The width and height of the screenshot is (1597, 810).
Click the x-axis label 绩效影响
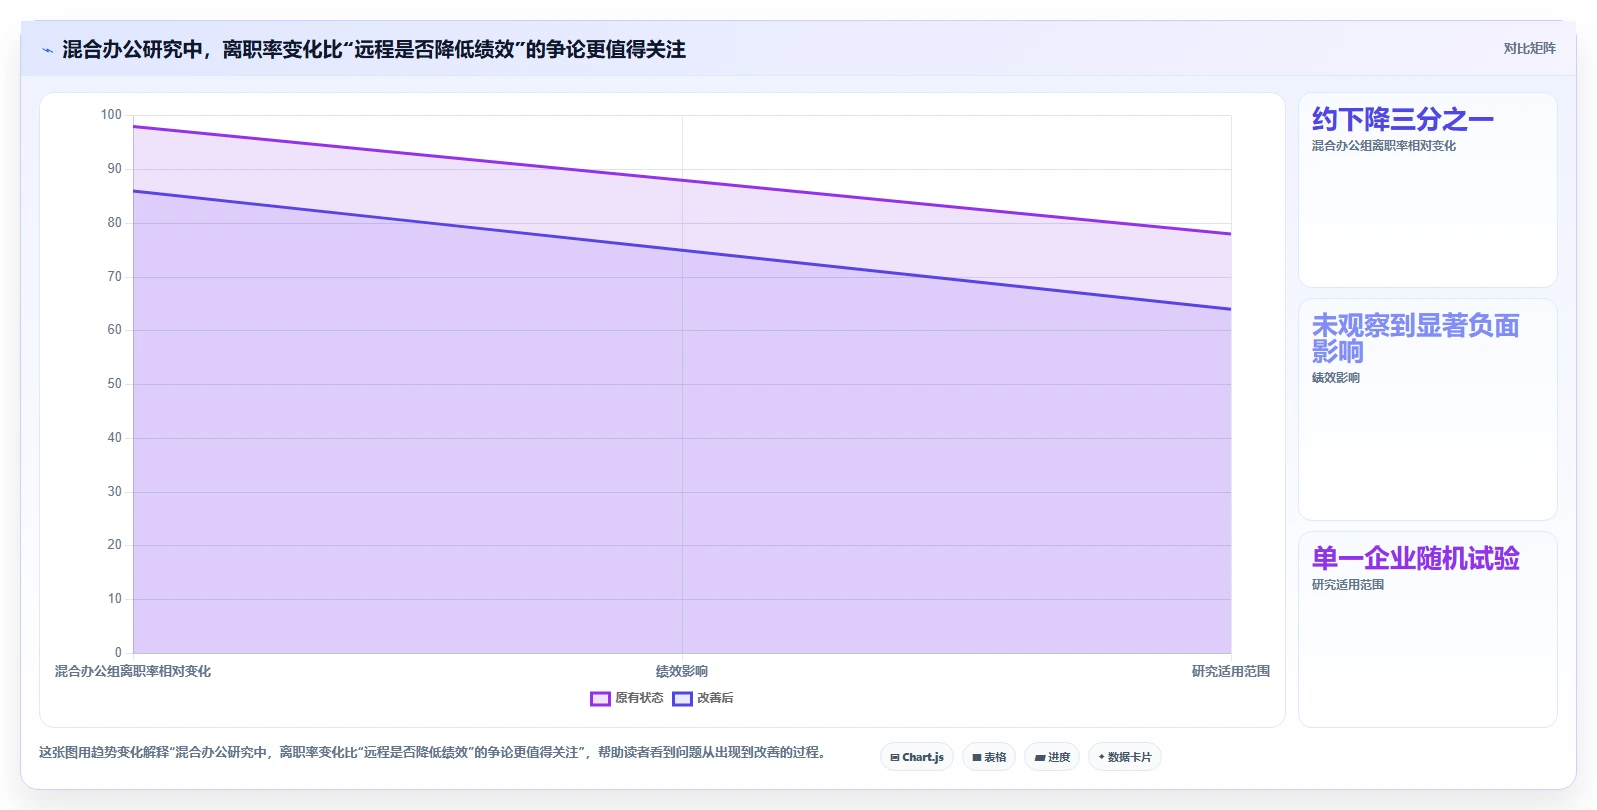[682, 671]
